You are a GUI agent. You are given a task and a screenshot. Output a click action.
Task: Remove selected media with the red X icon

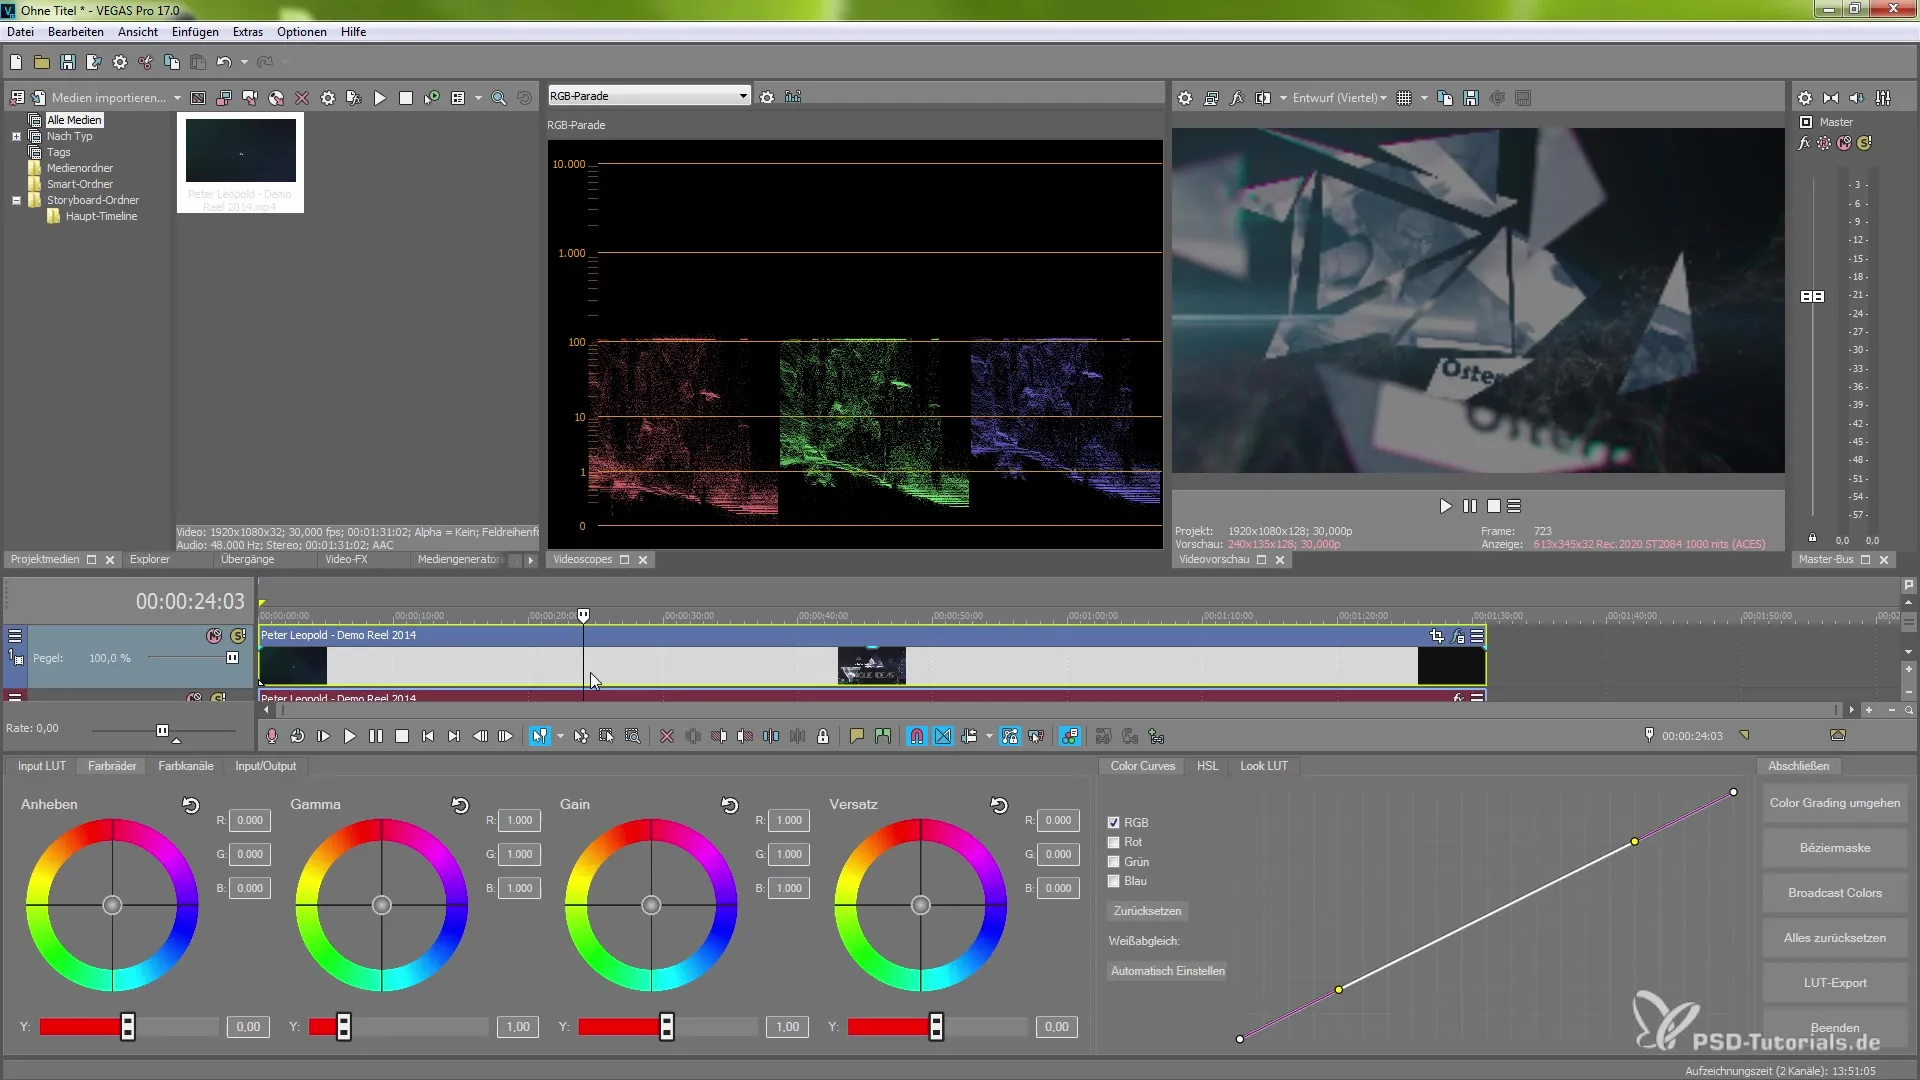[x=302, y=98]
